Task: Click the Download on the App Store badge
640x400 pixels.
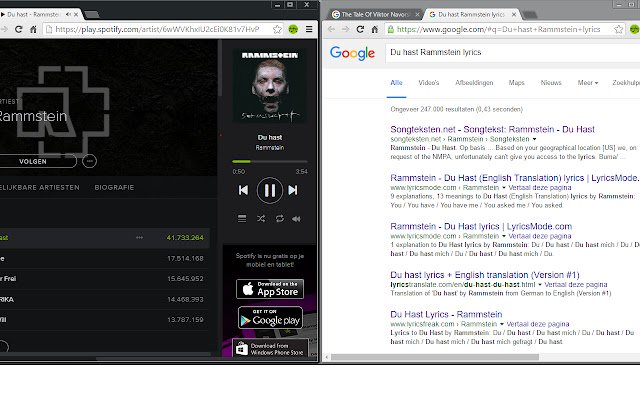Action: (x=270, y=289)
